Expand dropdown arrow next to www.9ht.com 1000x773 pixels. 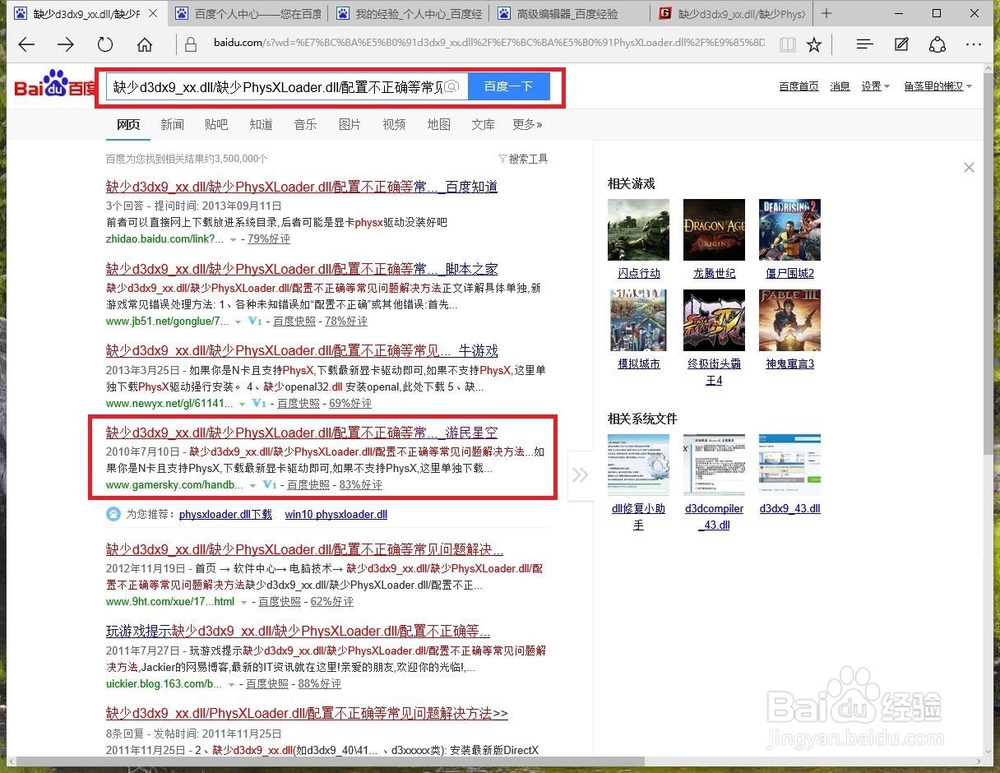coord(244,603)
